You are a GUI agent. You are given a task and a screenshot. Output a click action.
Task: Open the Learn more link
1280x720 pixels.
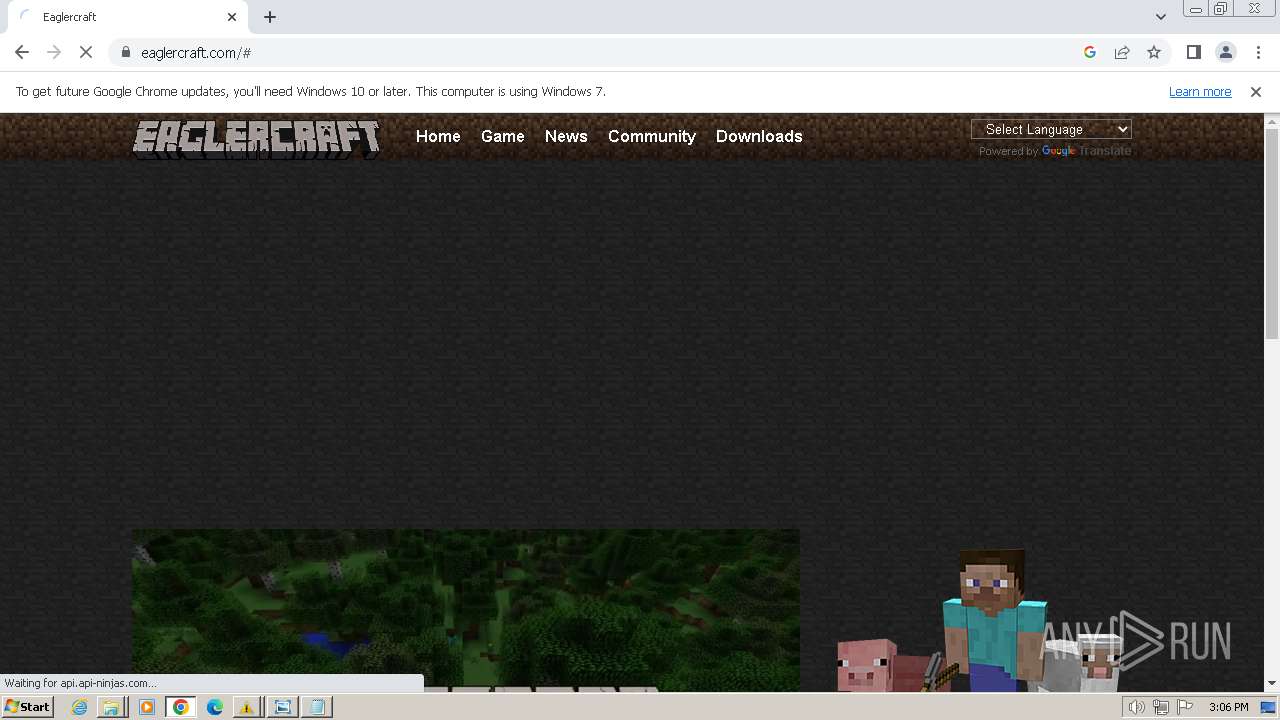pyautogui.click(x=1200, y=92)
